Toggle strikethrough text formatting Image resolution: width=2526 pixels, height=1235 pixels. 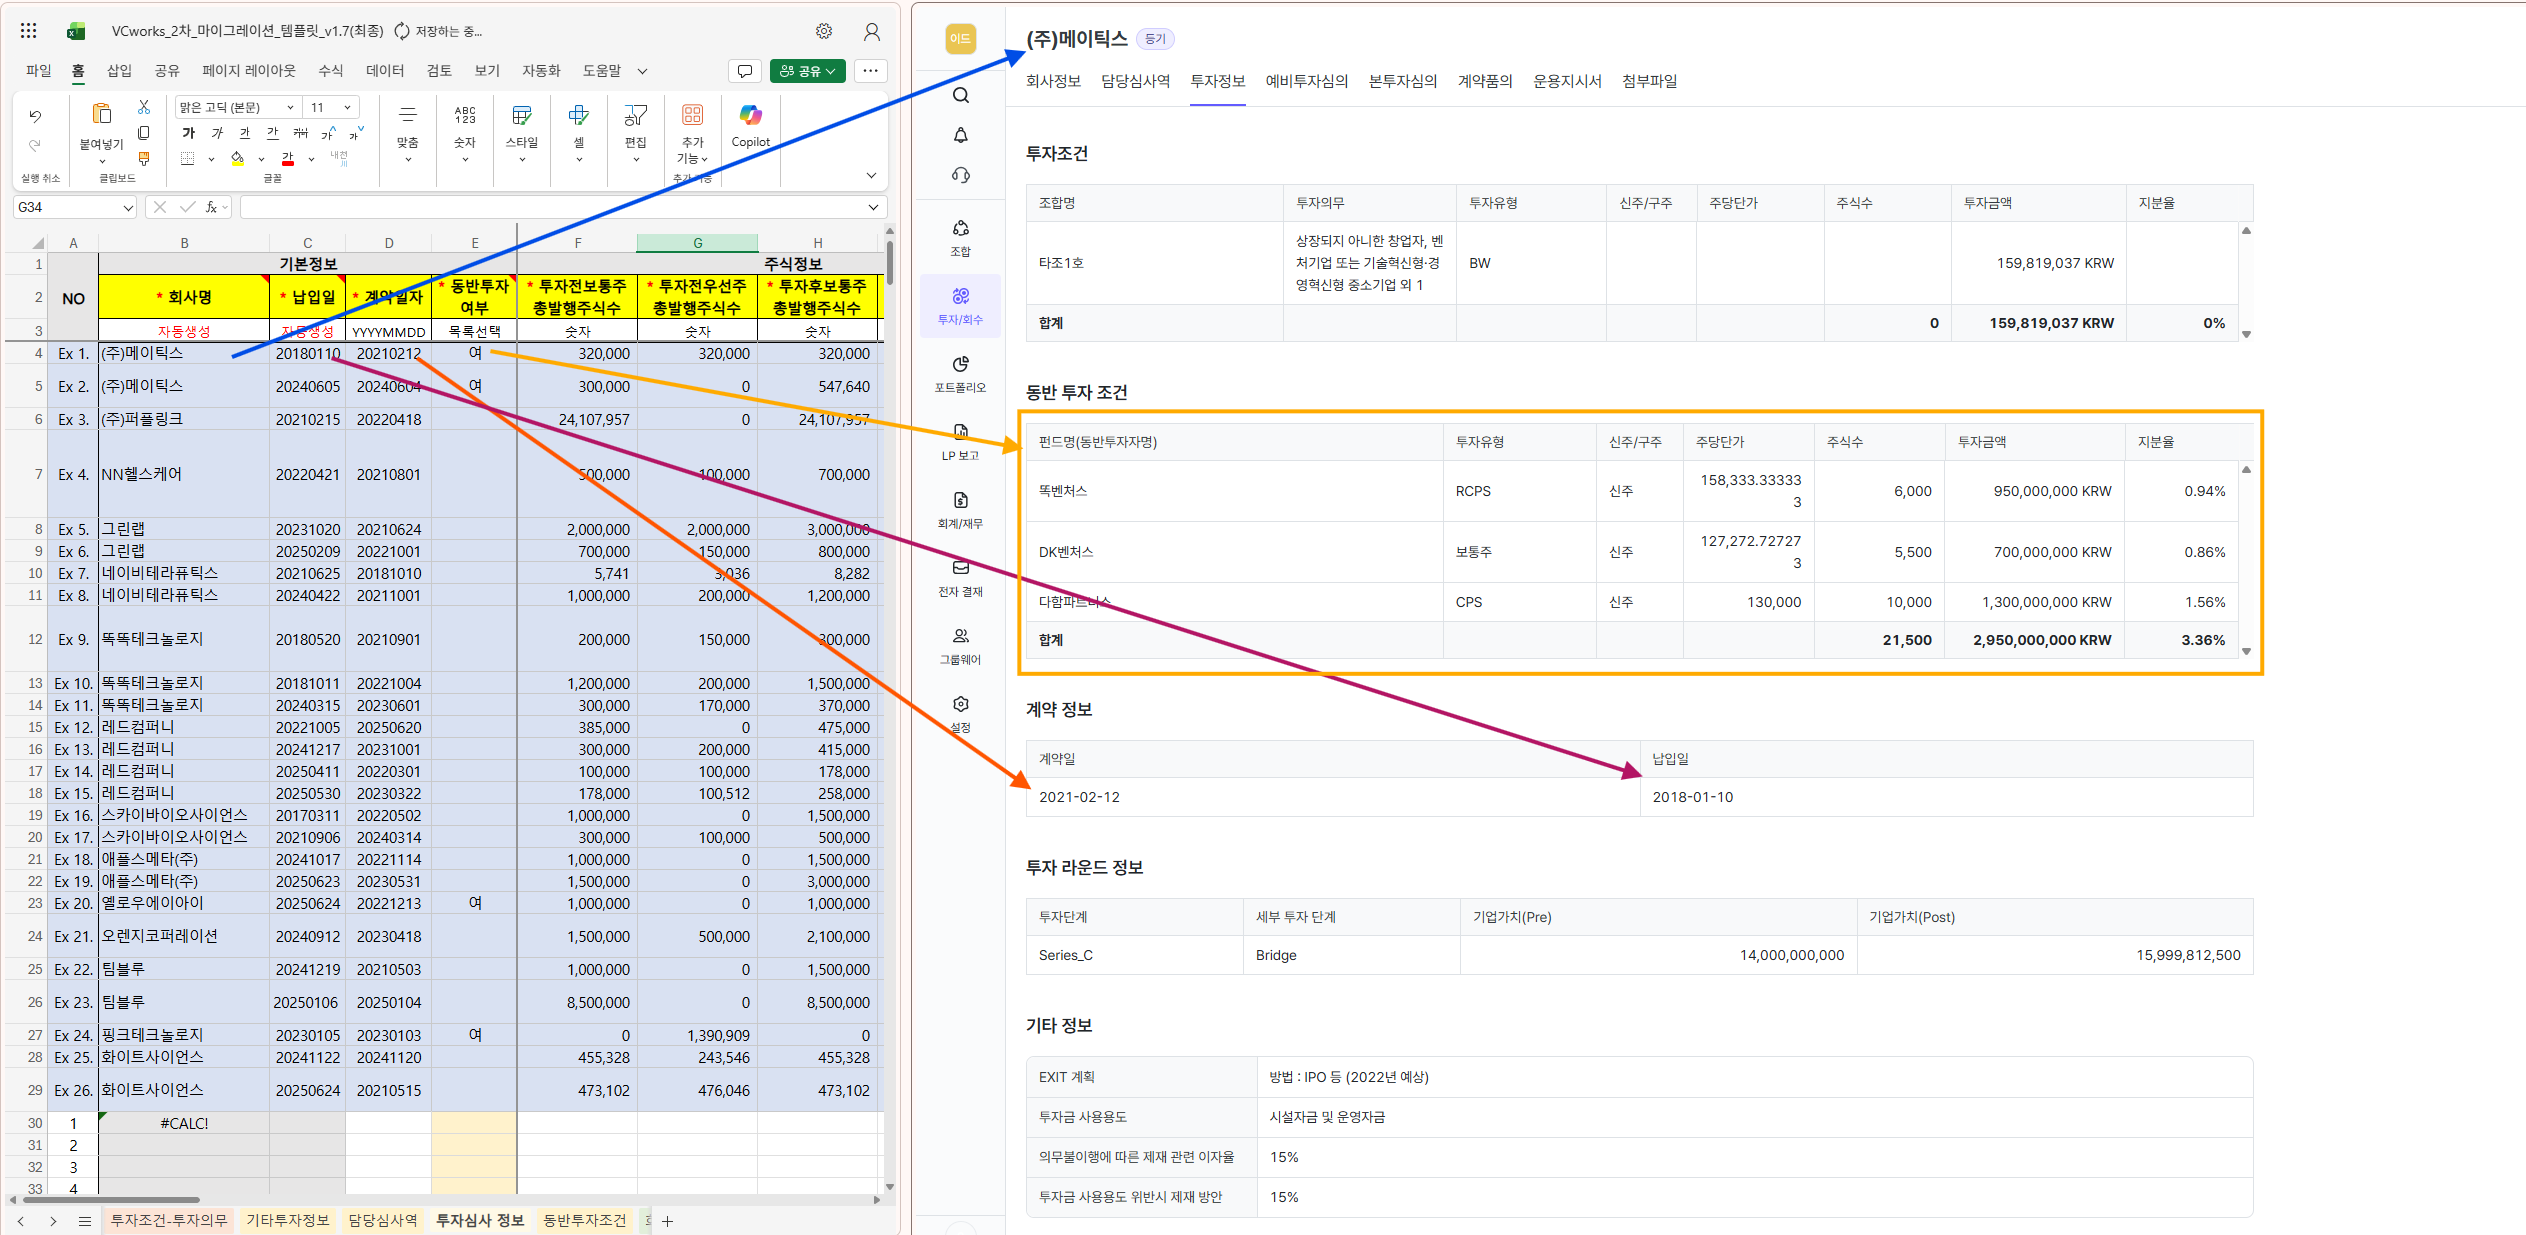coord(300,133)
